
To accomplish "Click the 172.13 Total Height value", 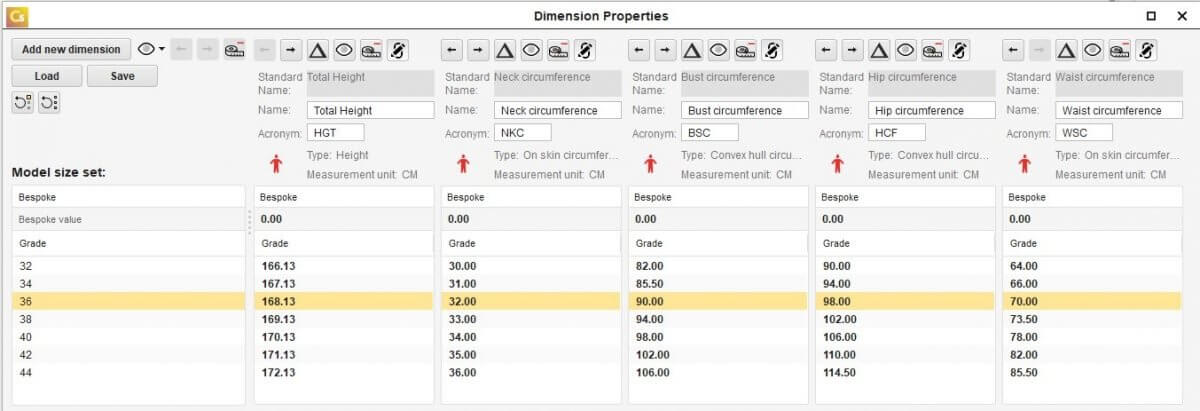I will click(x=278, y=372).
